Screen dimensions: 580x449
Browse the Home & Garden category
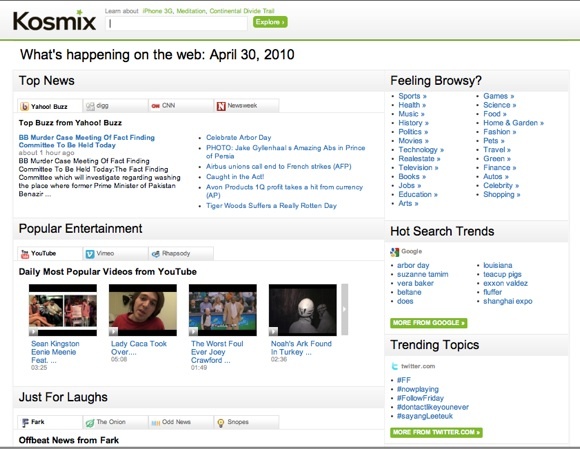(x=513, y=123)
